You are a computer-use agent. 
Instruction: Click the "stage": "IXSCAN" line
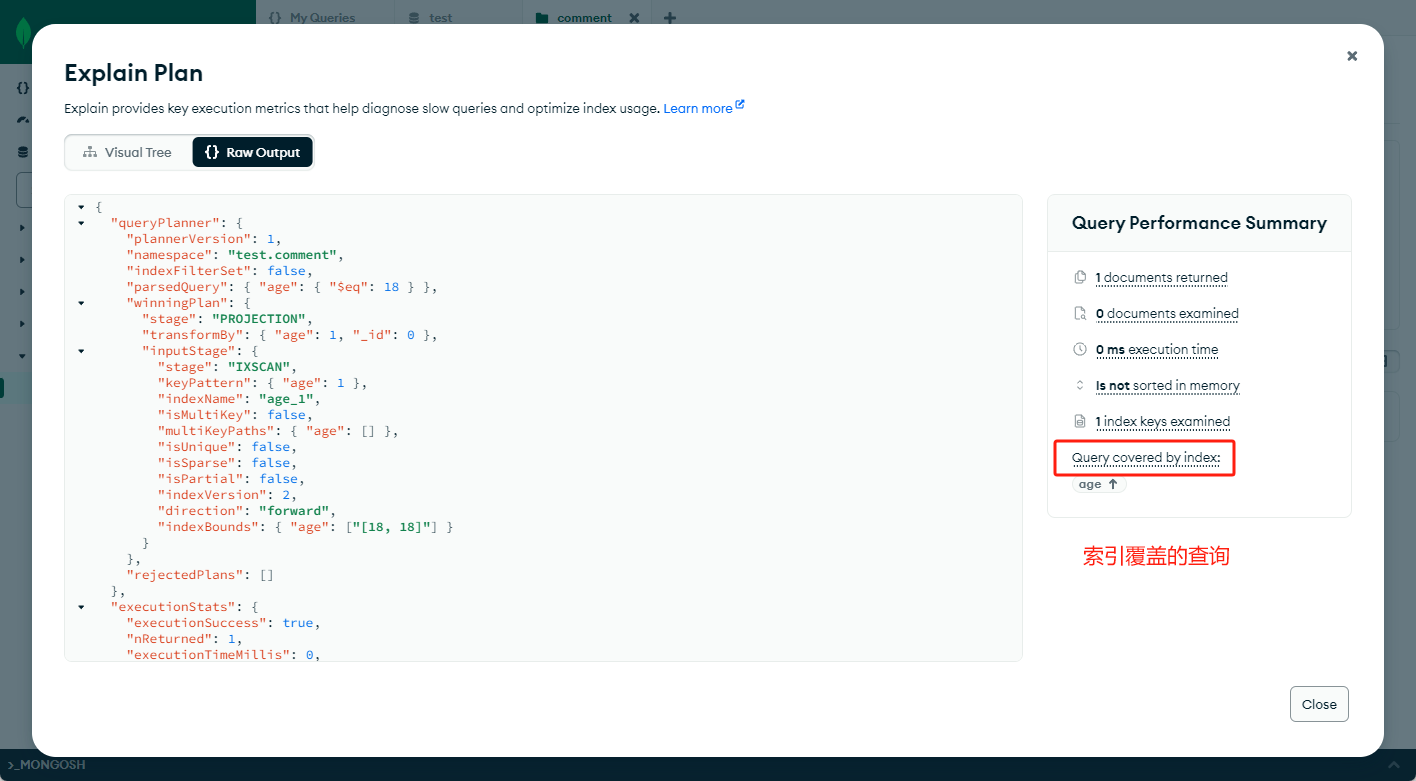tap(227, 367)
